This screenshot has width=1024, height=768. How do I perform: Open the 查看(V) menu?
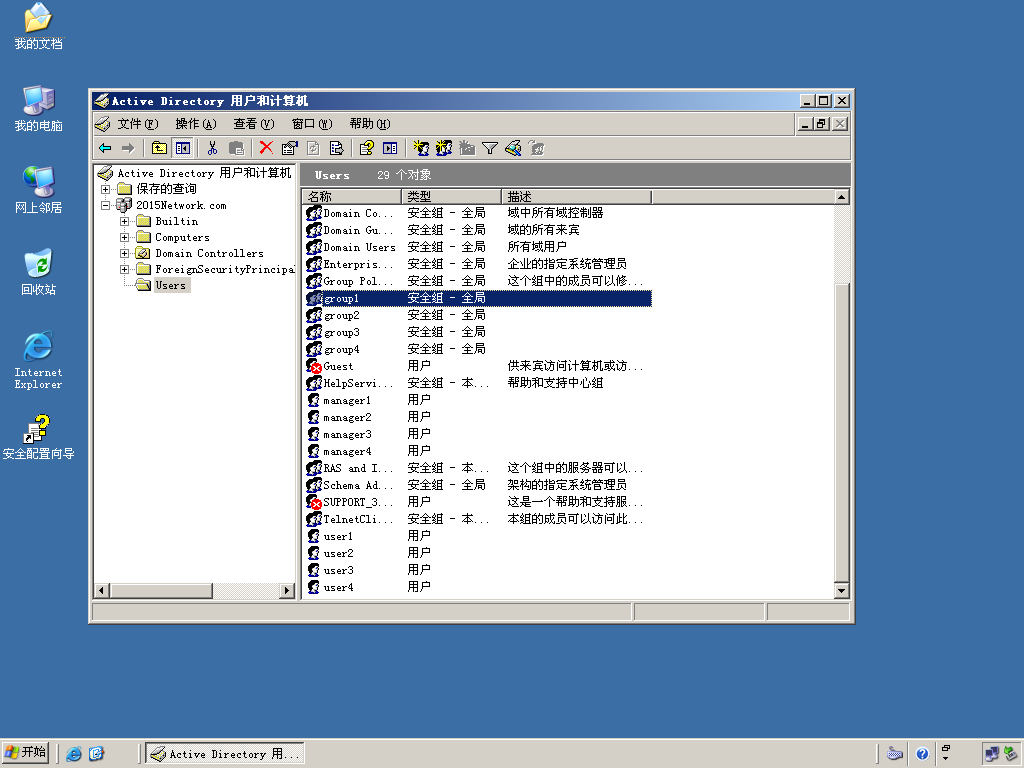[253, 124]
